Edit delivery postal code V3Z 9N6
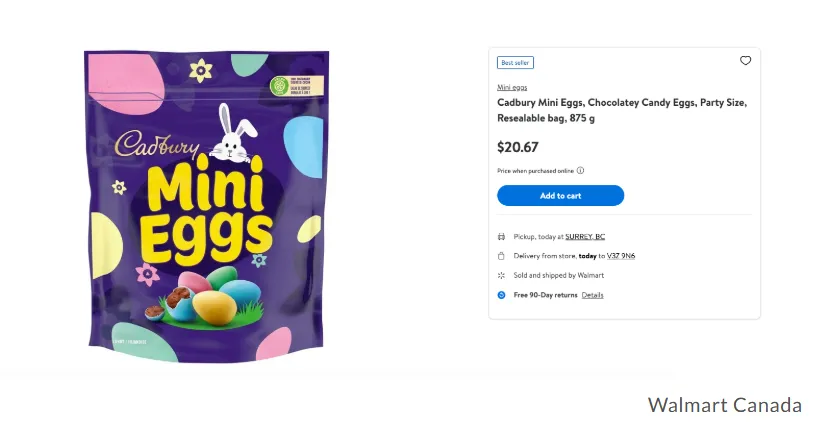 click(618, 256)
